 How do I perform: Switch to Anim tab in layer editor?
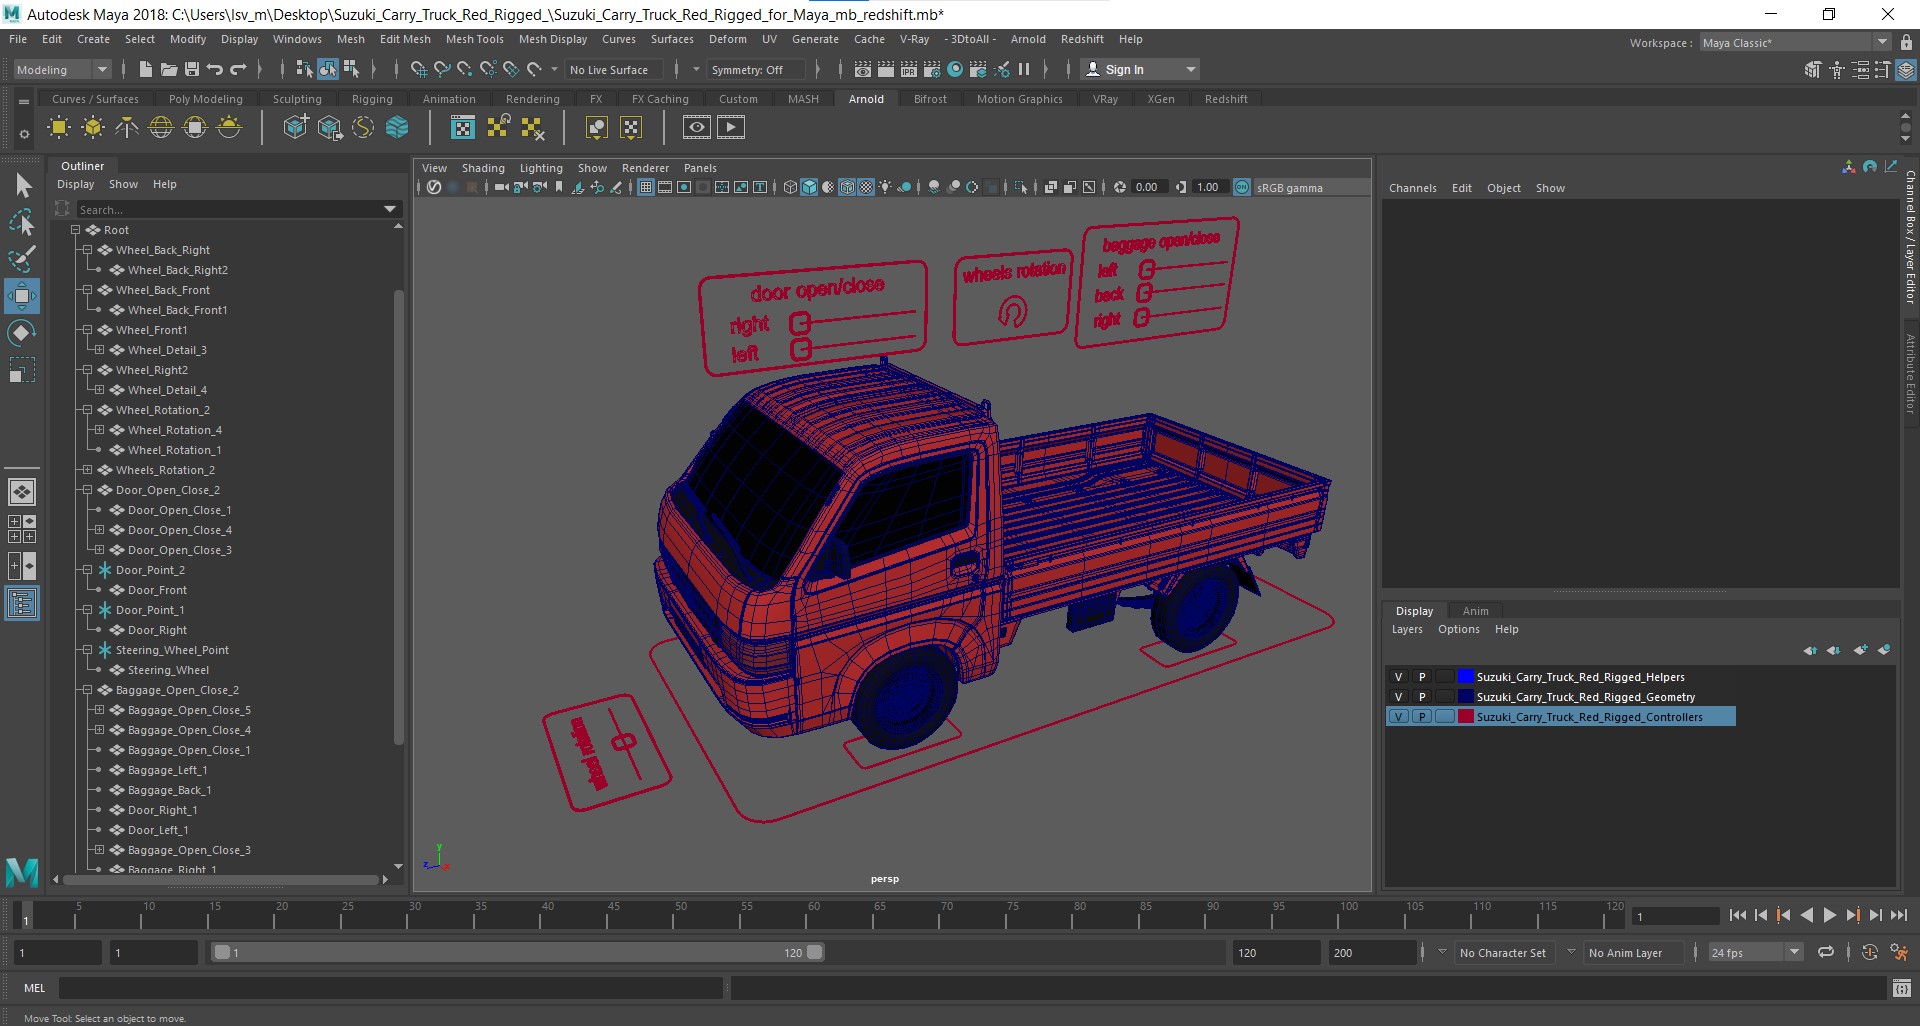pos(1475,611)
